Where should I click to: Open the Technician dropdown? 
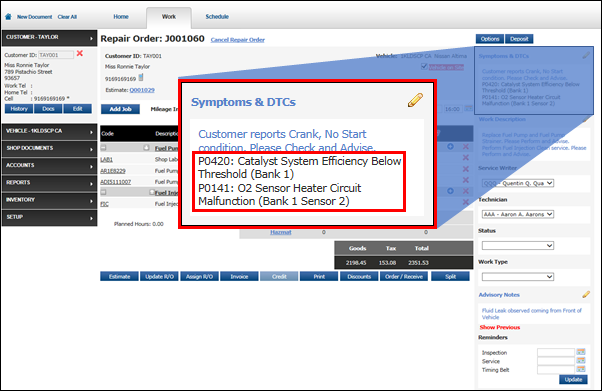(518, 214)
